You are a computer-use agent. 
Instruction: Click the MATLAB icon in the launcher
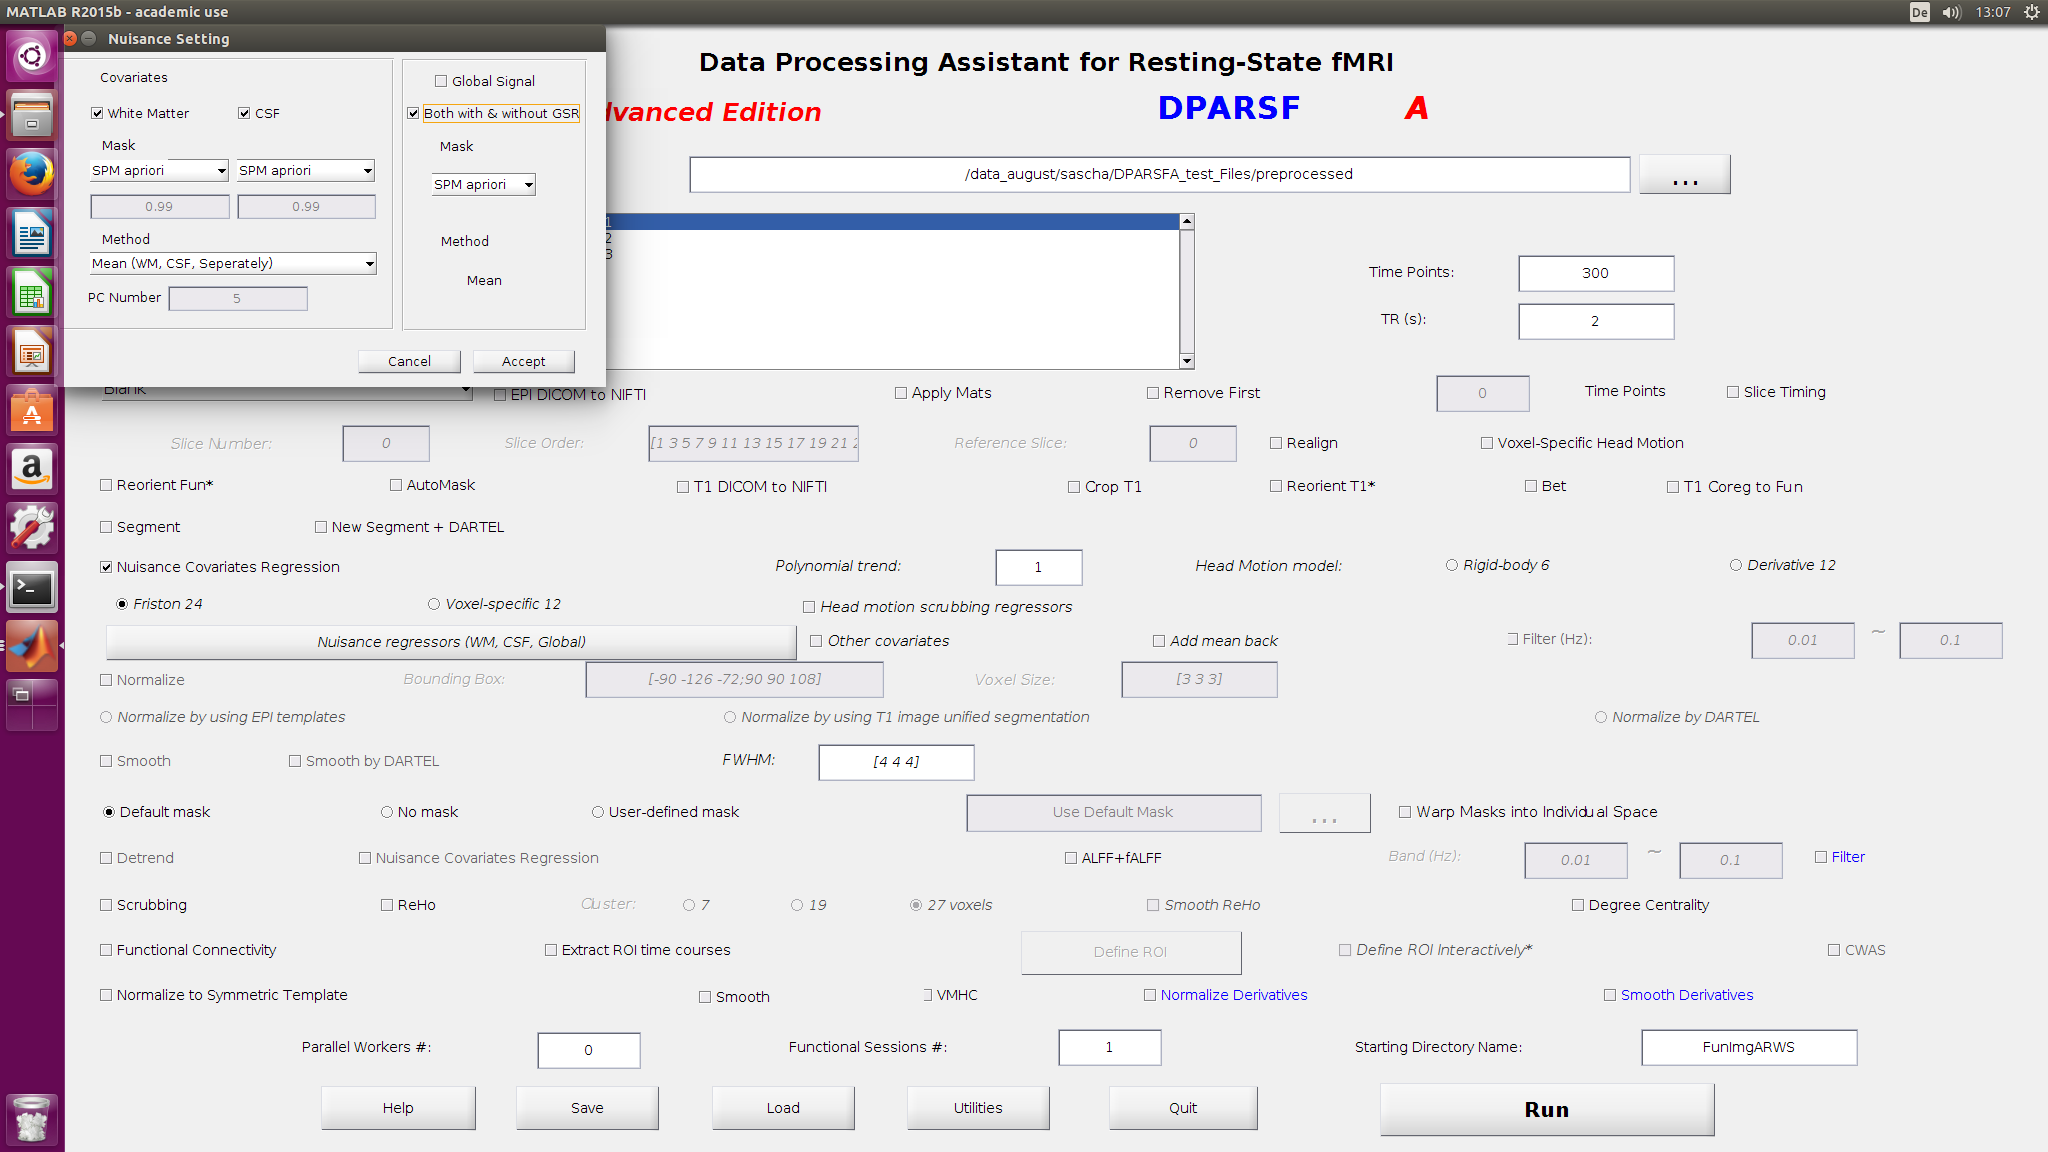(32, 647)
